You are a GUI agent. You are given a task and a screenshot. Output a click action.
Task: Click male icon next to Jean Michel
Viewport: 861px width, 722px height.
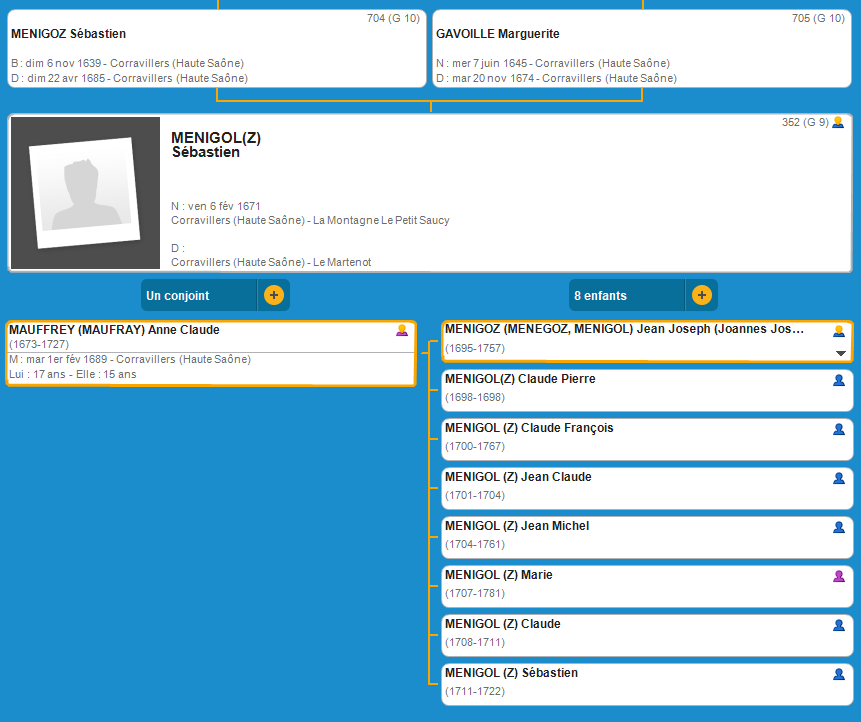[839, 528]
